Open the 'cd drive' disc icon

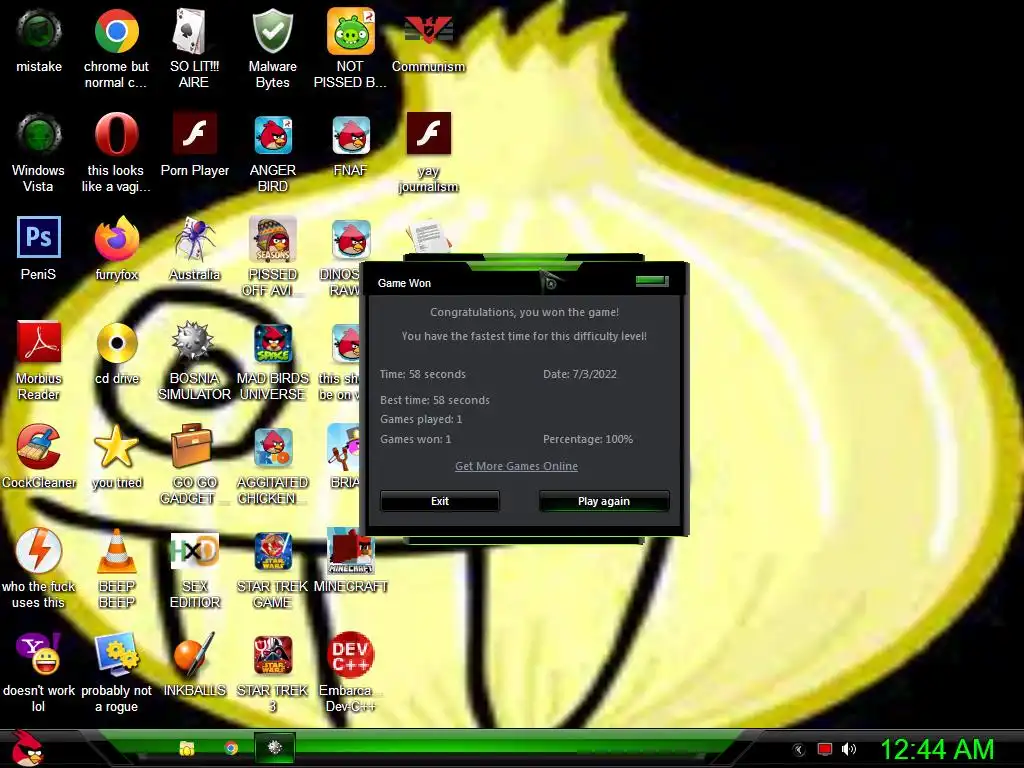pyautogui.click(x=116, y=342)
